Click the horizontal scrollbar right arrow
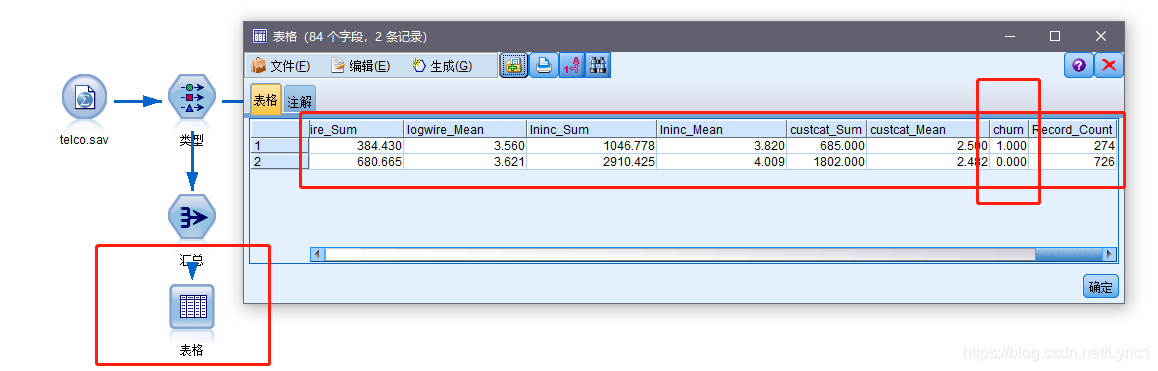The height and width of the screenshot is (371, 1158). (1109, 254)
